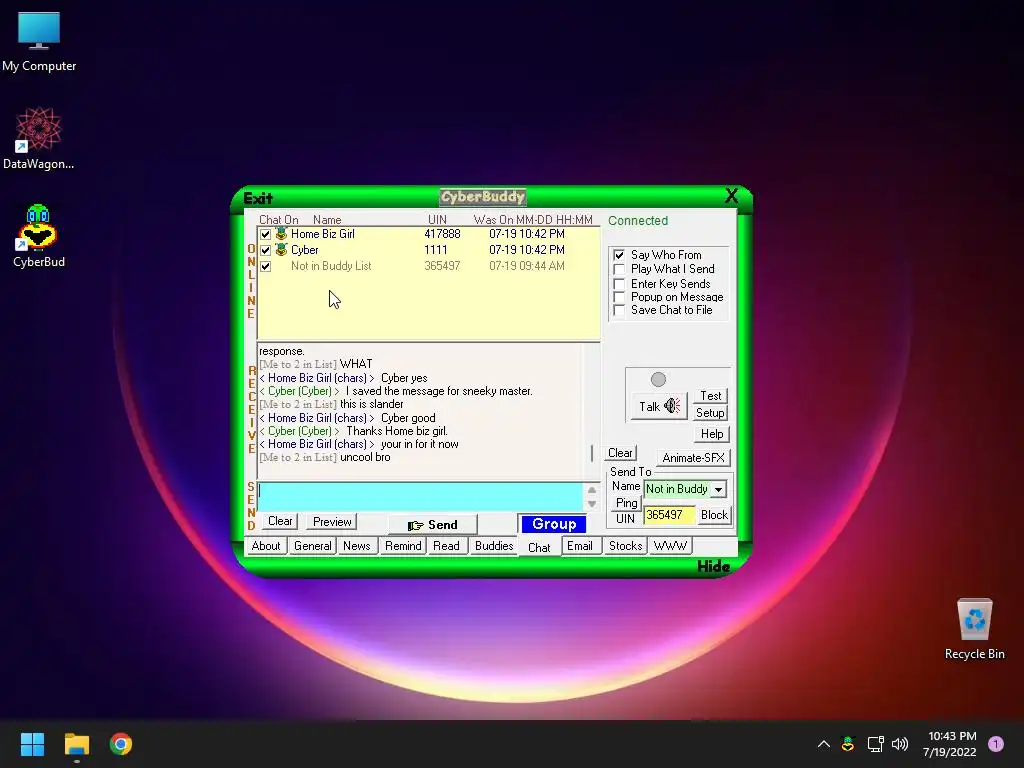The height and width of the screenshot is (768, 1024).
Task: Click send box scroll down arrow
Action: [x=591, y=504]
